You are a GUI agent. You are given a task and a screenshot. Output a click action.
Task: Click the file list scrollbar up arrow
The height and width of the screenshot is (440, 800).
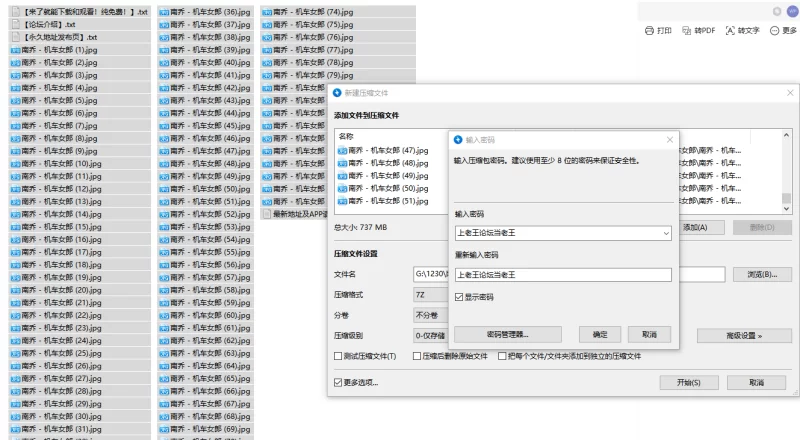tap(786, 135)
